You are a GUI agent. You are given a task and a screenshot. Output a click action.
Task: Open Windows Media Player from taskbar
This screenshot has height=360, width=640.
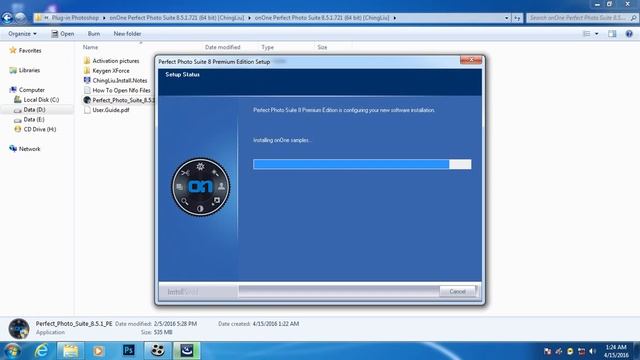pyautogui.click(x=98, y=351)
